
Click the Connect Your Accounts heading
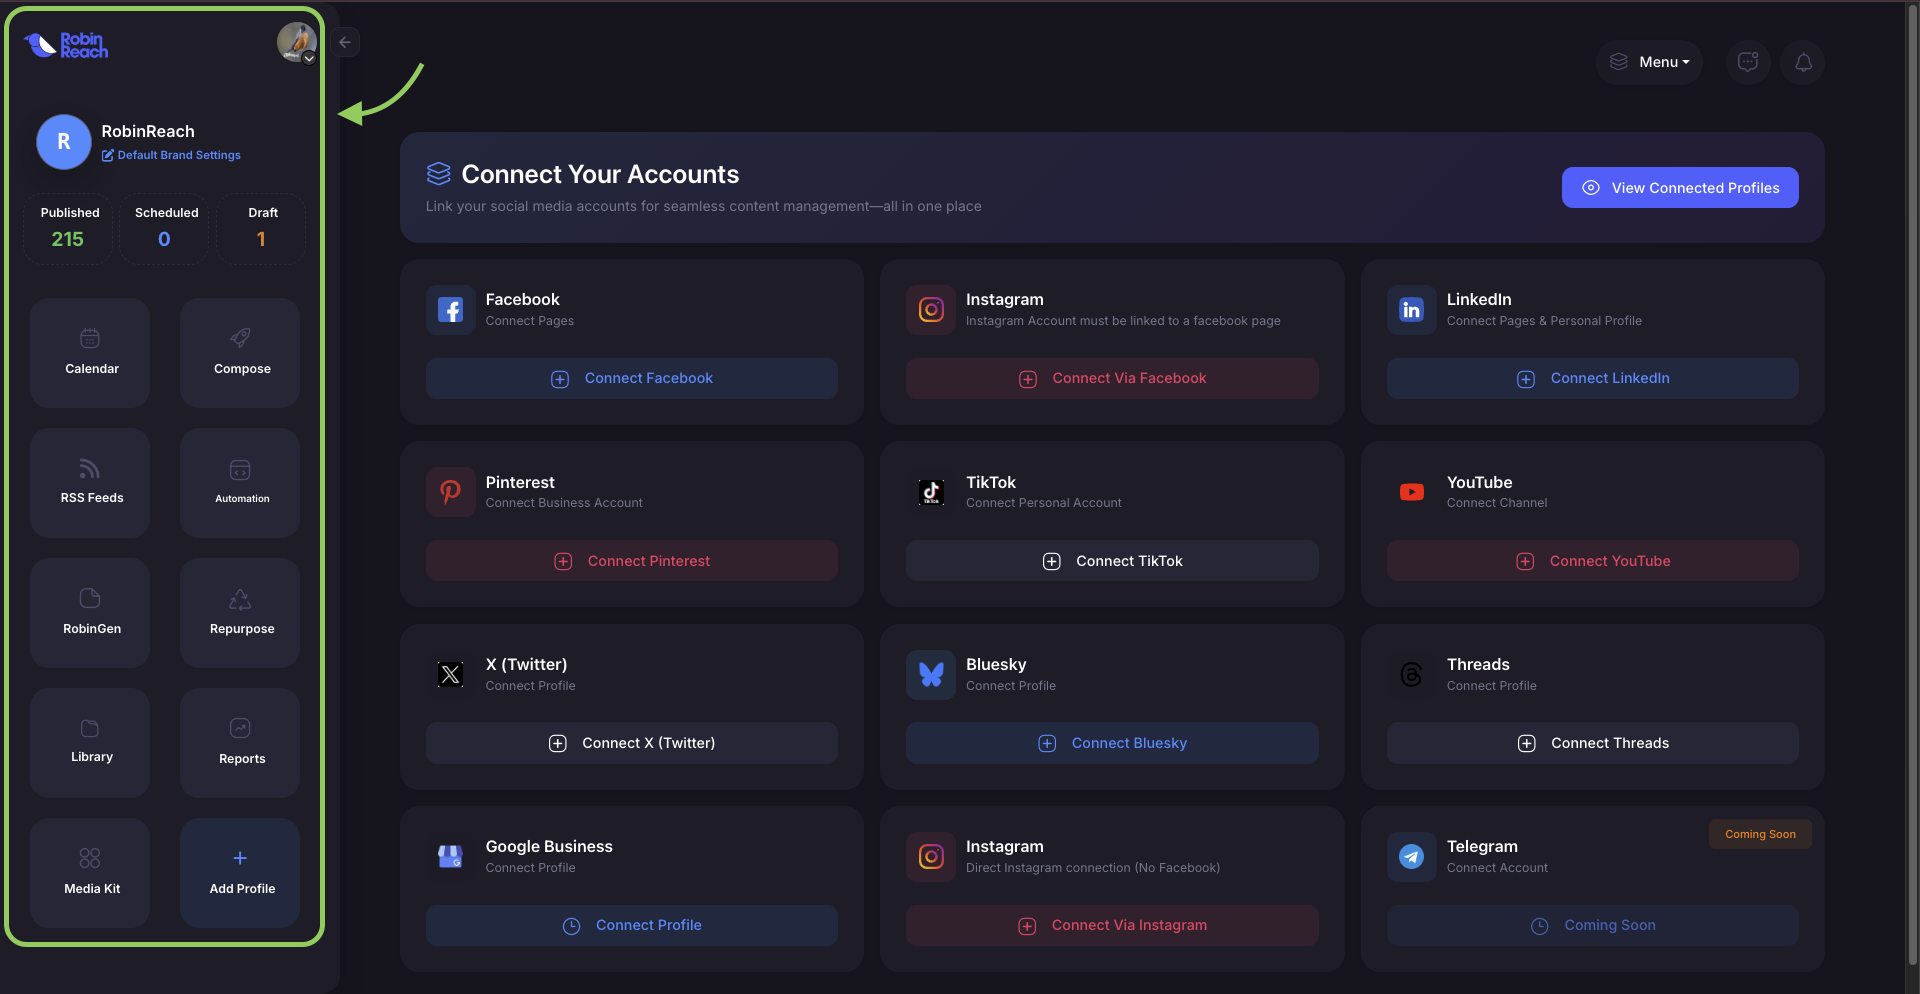click(600, 174)
